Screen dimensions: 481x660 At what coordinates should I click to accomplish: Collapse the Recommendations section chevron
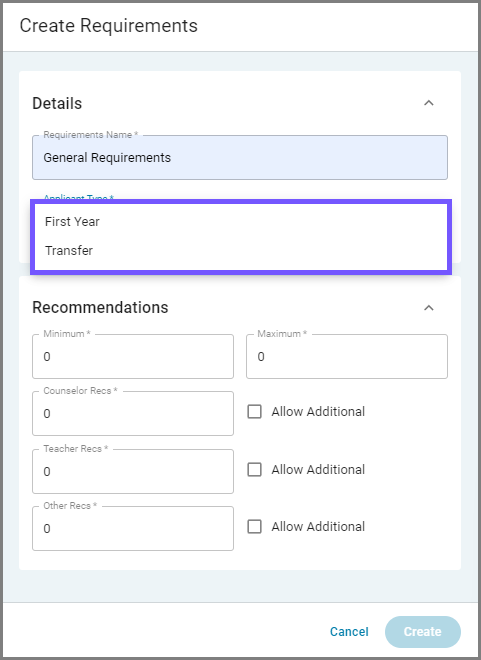(428, 308)
